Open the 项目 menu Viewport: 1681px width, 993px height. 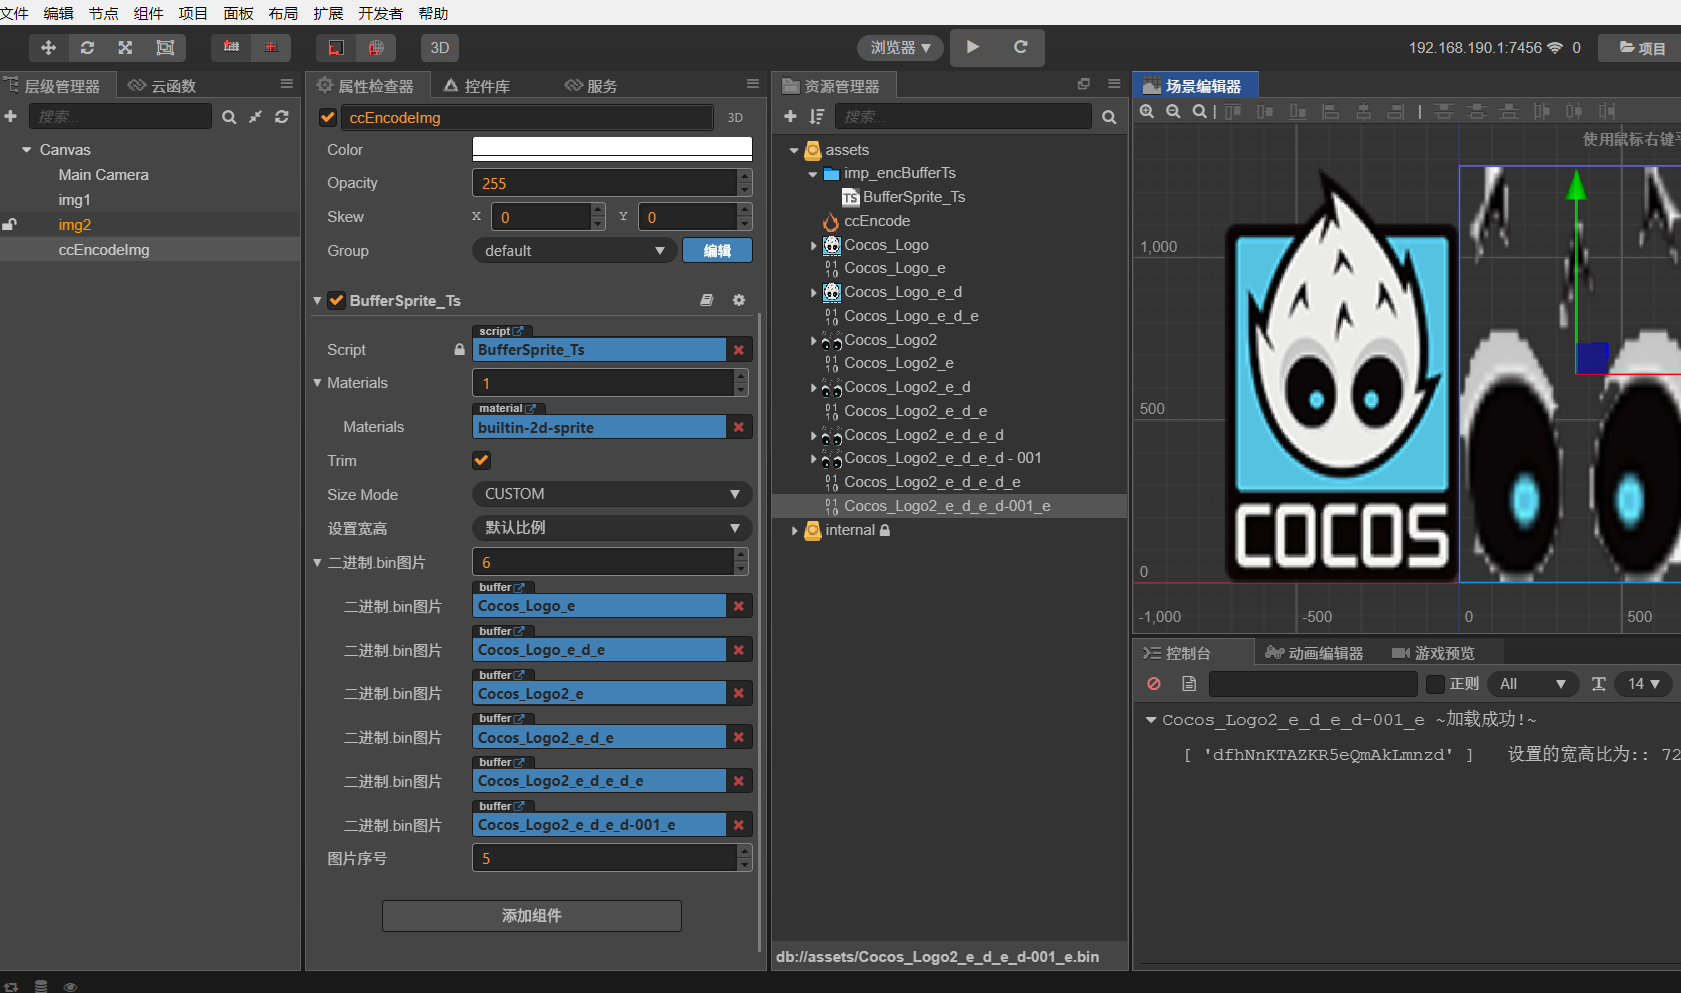[x=192, y=13]
